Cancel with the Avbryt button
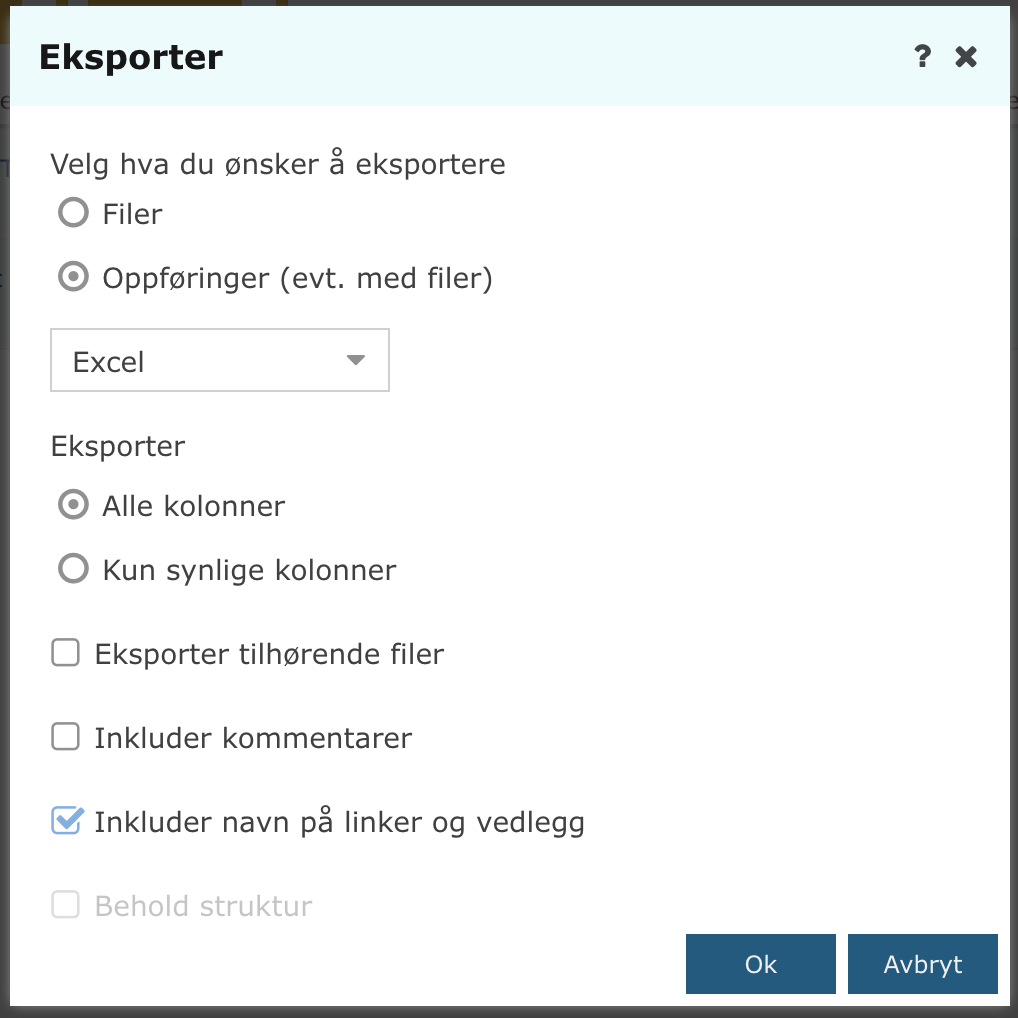 (923, 964)
